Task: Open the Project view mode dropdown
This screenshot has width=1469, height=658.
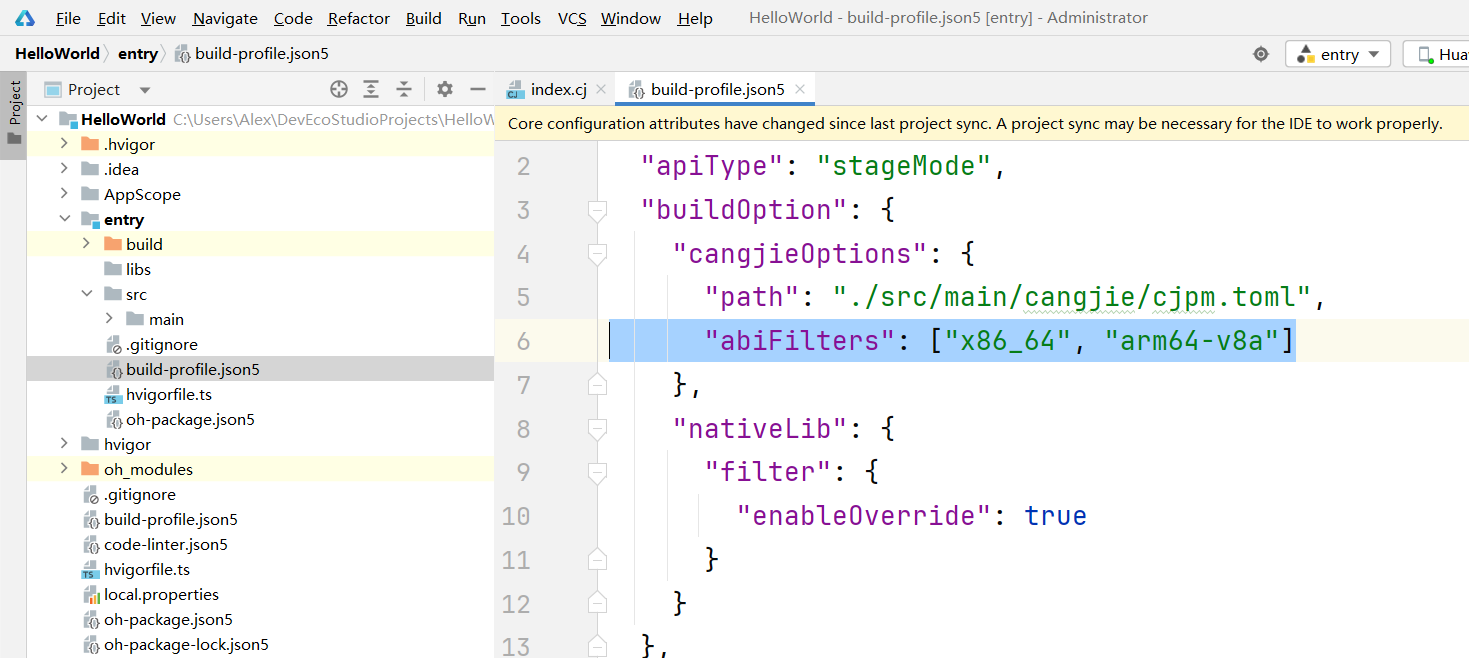Action: coord(97,90)
